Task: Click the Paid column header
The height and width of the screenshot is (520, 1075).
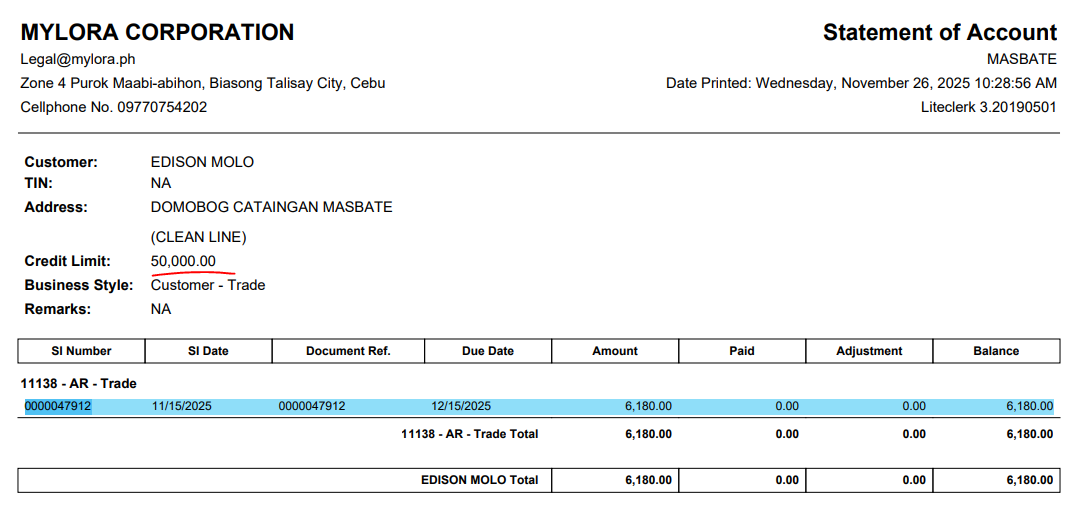Action: click(741, 351)
